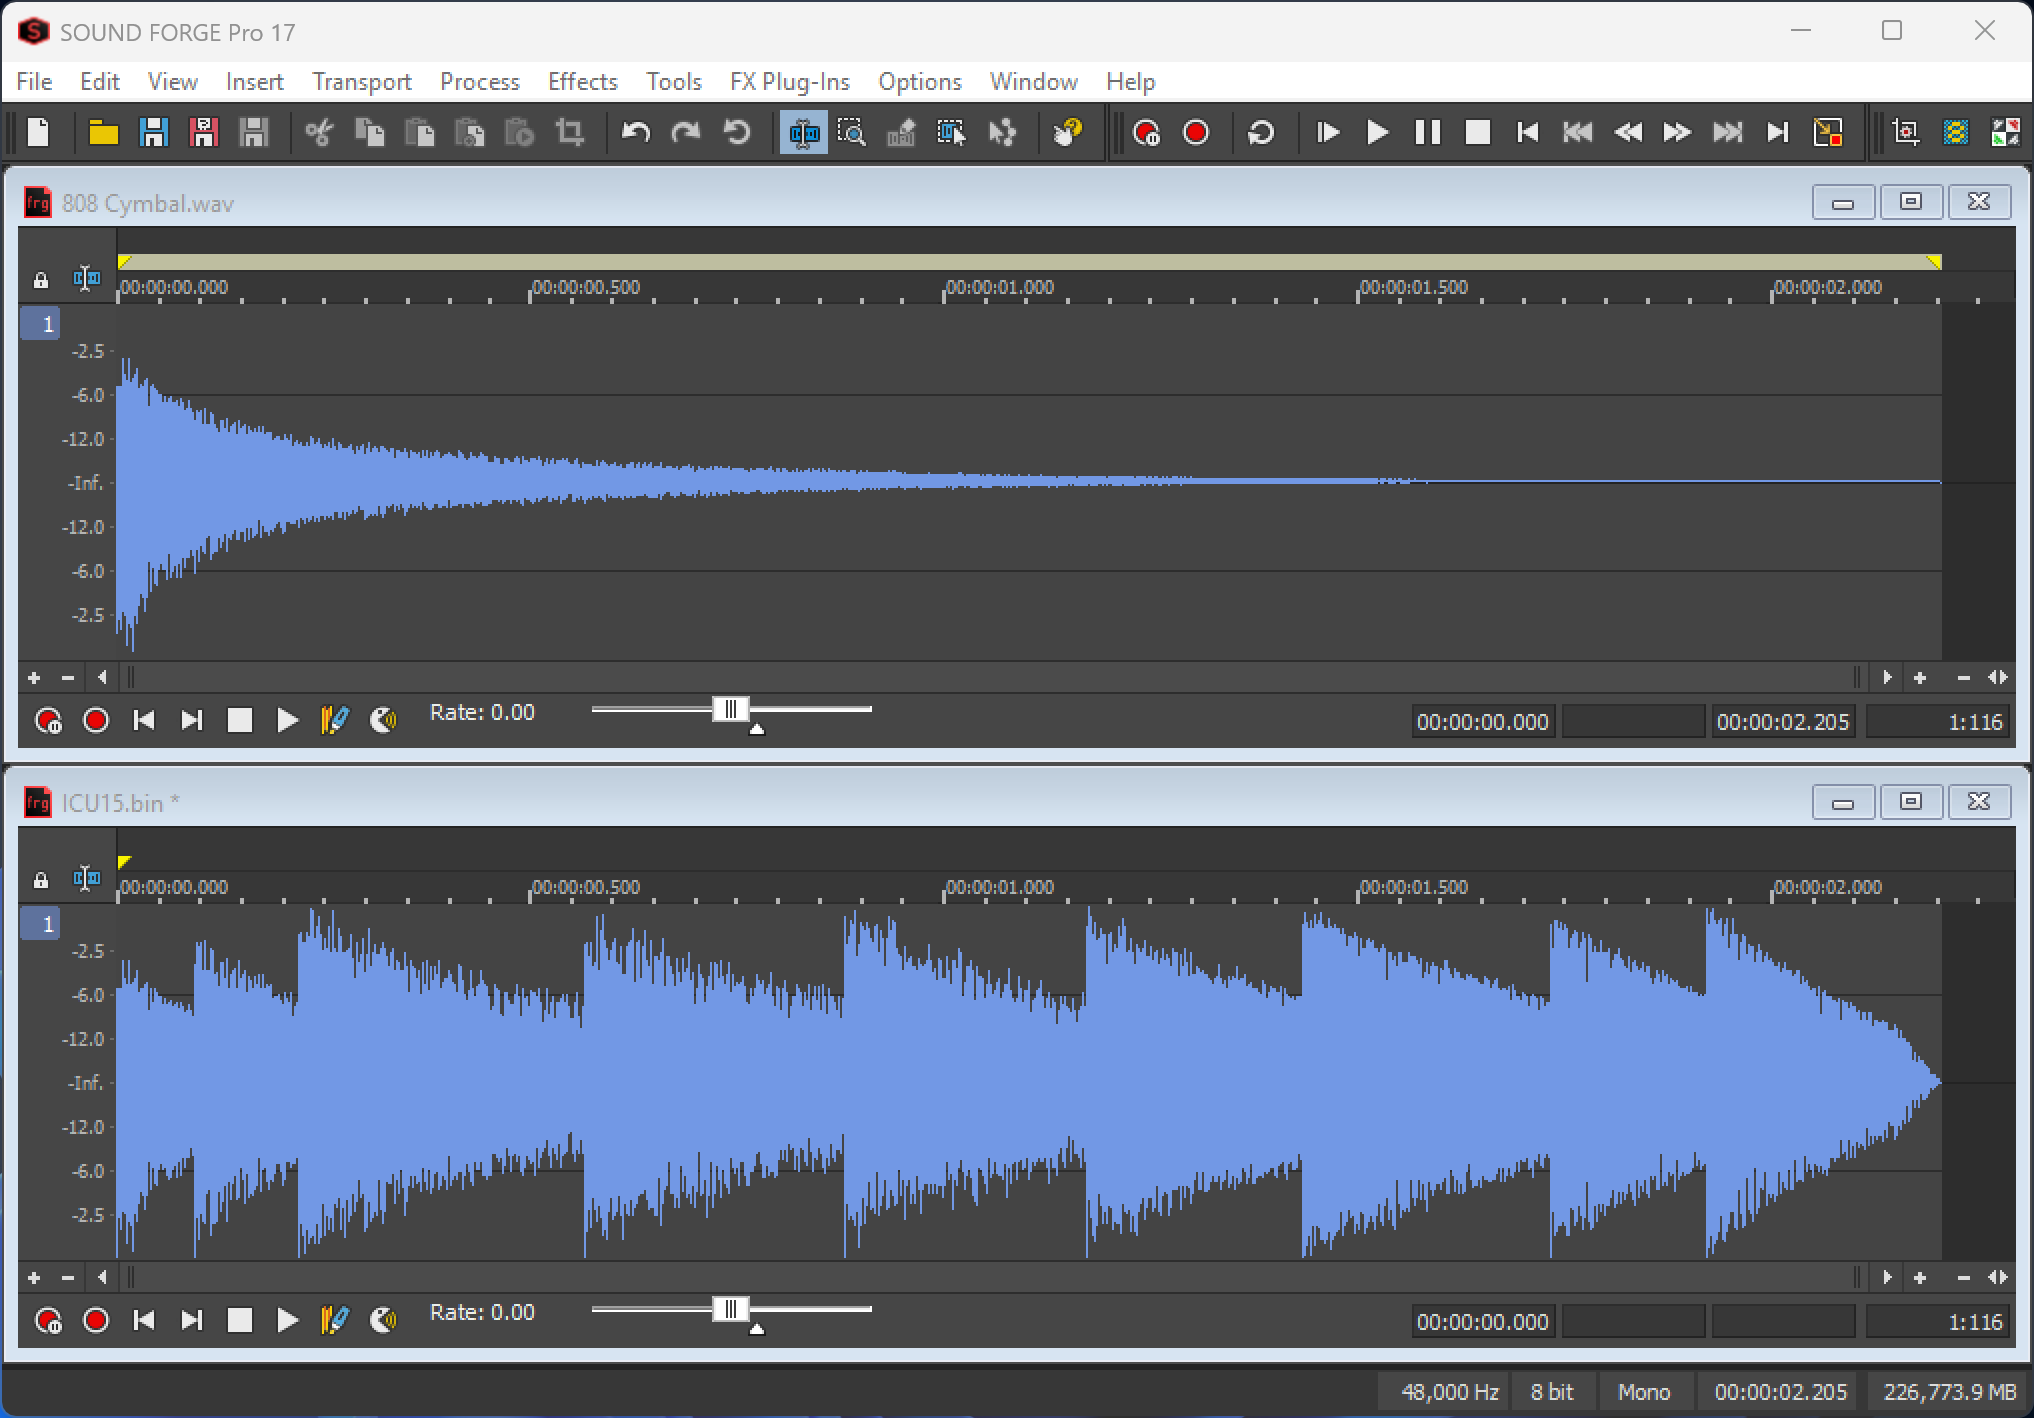Click the zoom-in plus button below the cymbal waveform
This screenshot has height=1418, width=2034.
tap(33, 677)
